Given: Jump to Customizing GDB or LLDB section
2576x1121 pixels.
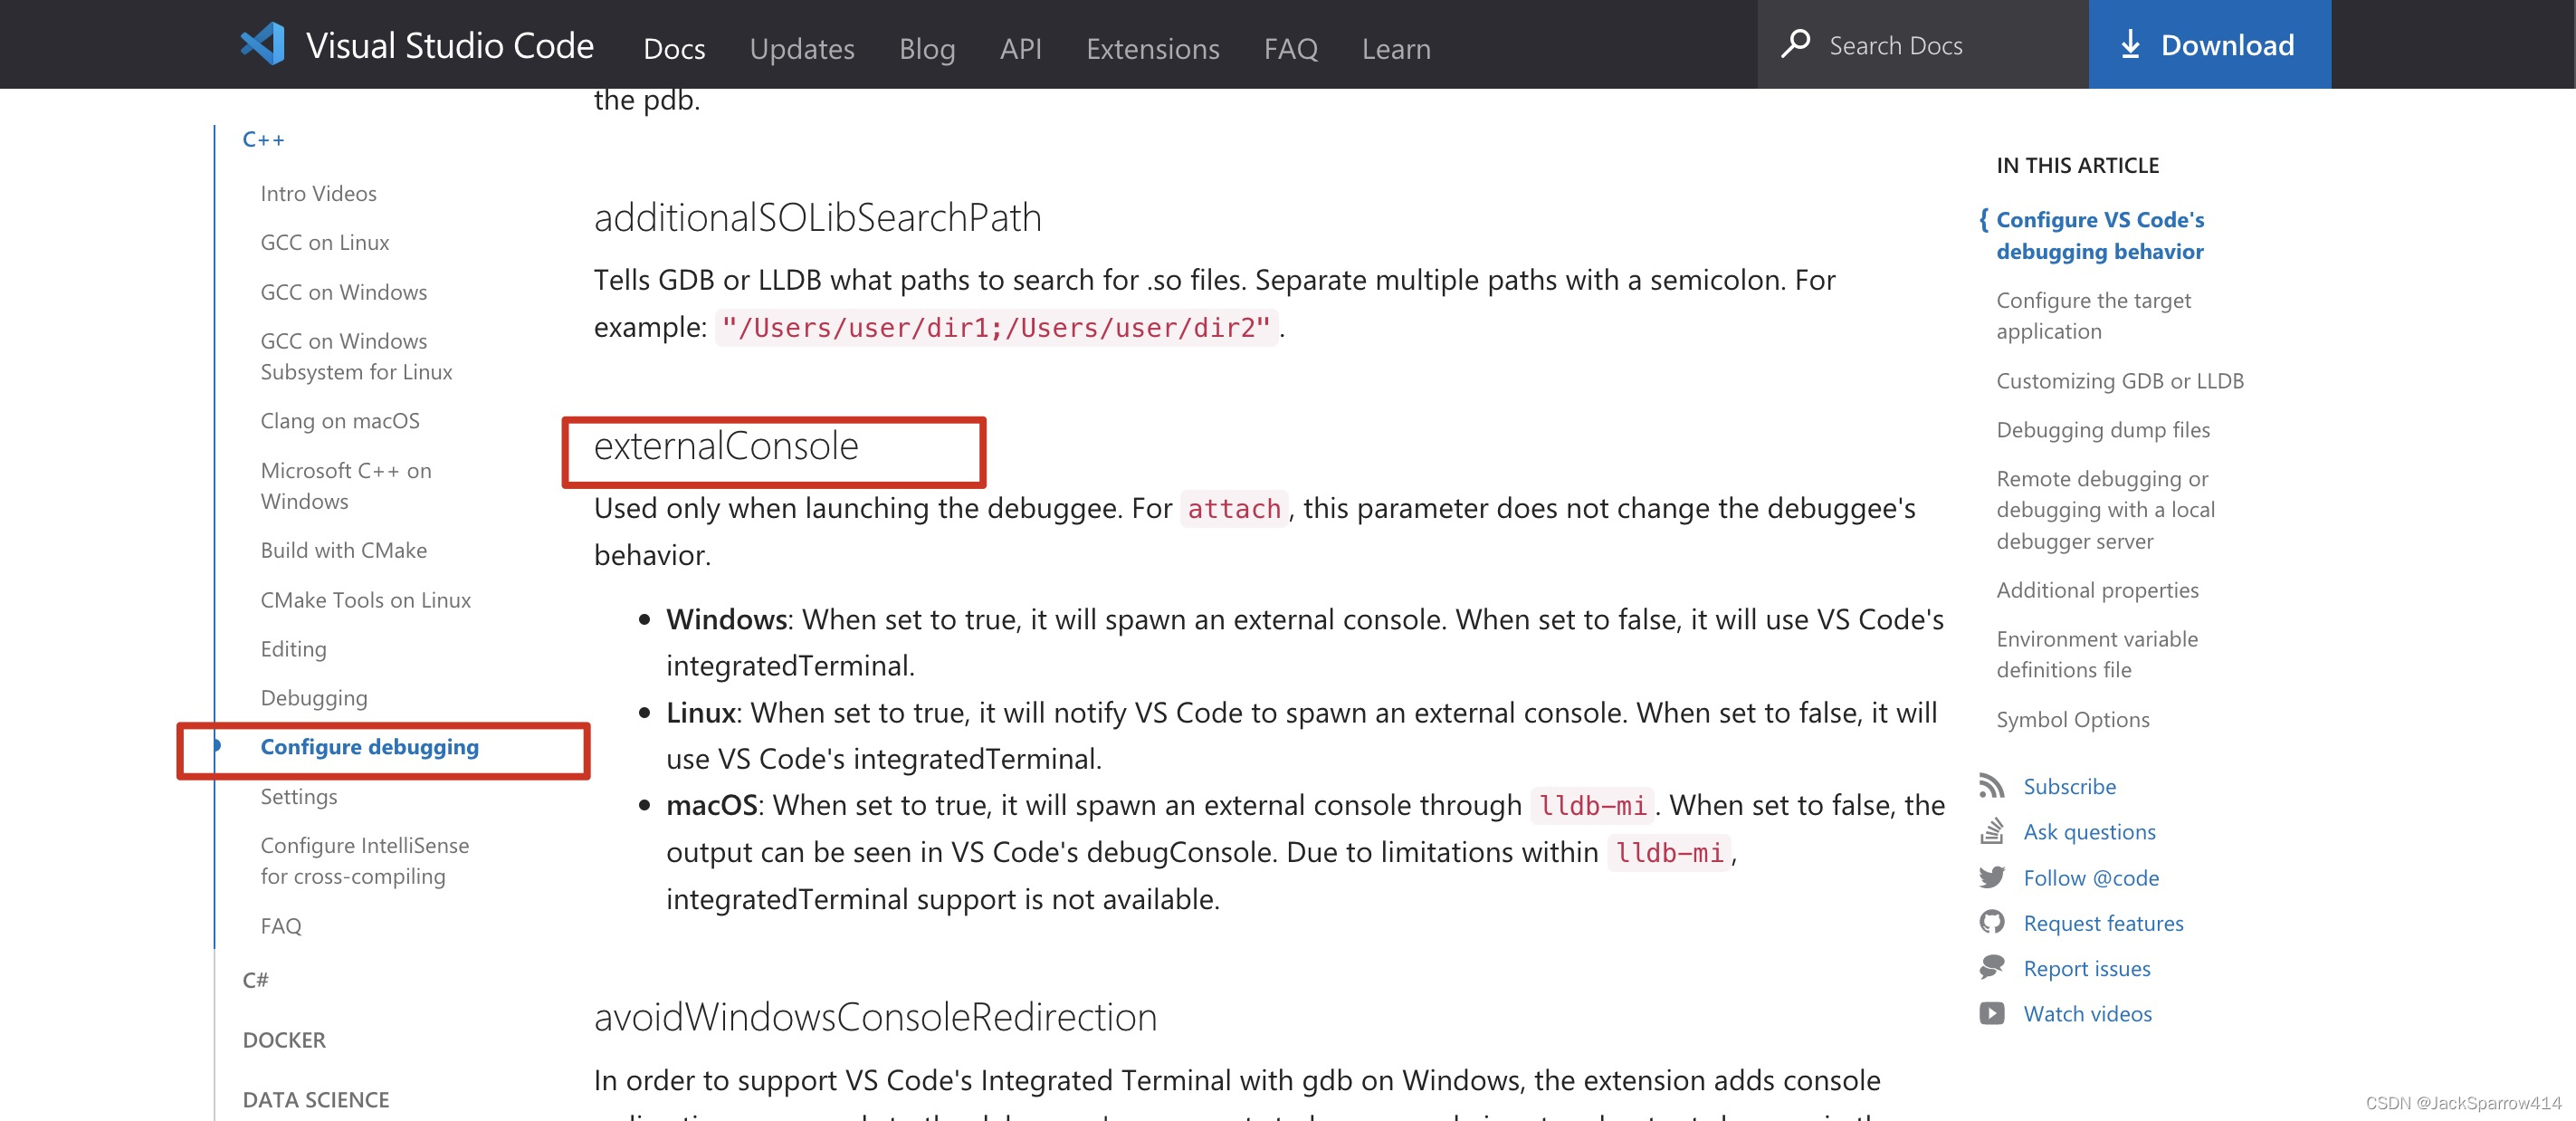Looking at the screenshot, I should [2119, 380].
